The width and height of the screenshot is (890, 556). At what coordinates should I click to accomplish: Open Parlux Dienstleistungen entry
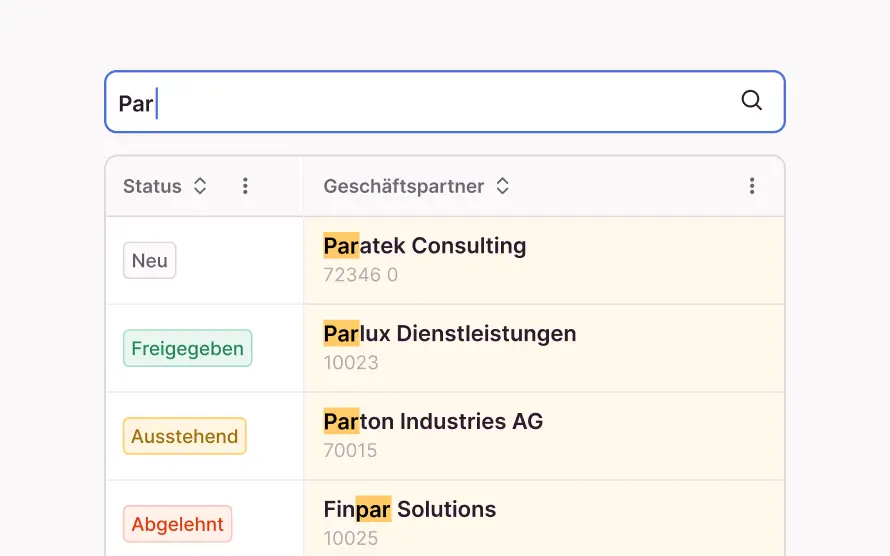(x=449, y=334)
